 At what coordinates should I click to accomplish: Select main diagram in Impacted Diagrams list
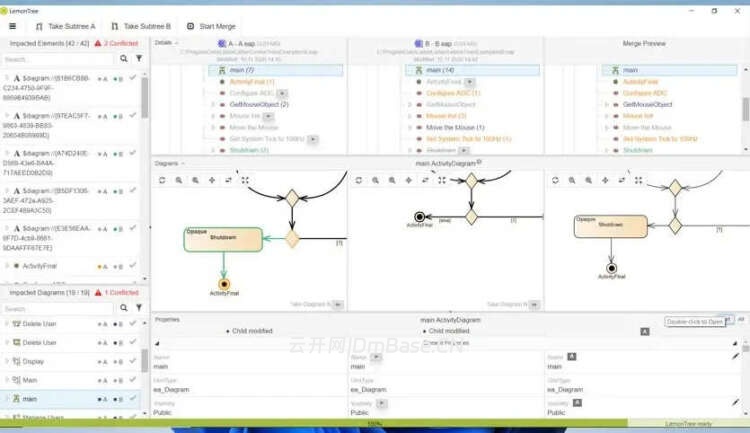30,399
